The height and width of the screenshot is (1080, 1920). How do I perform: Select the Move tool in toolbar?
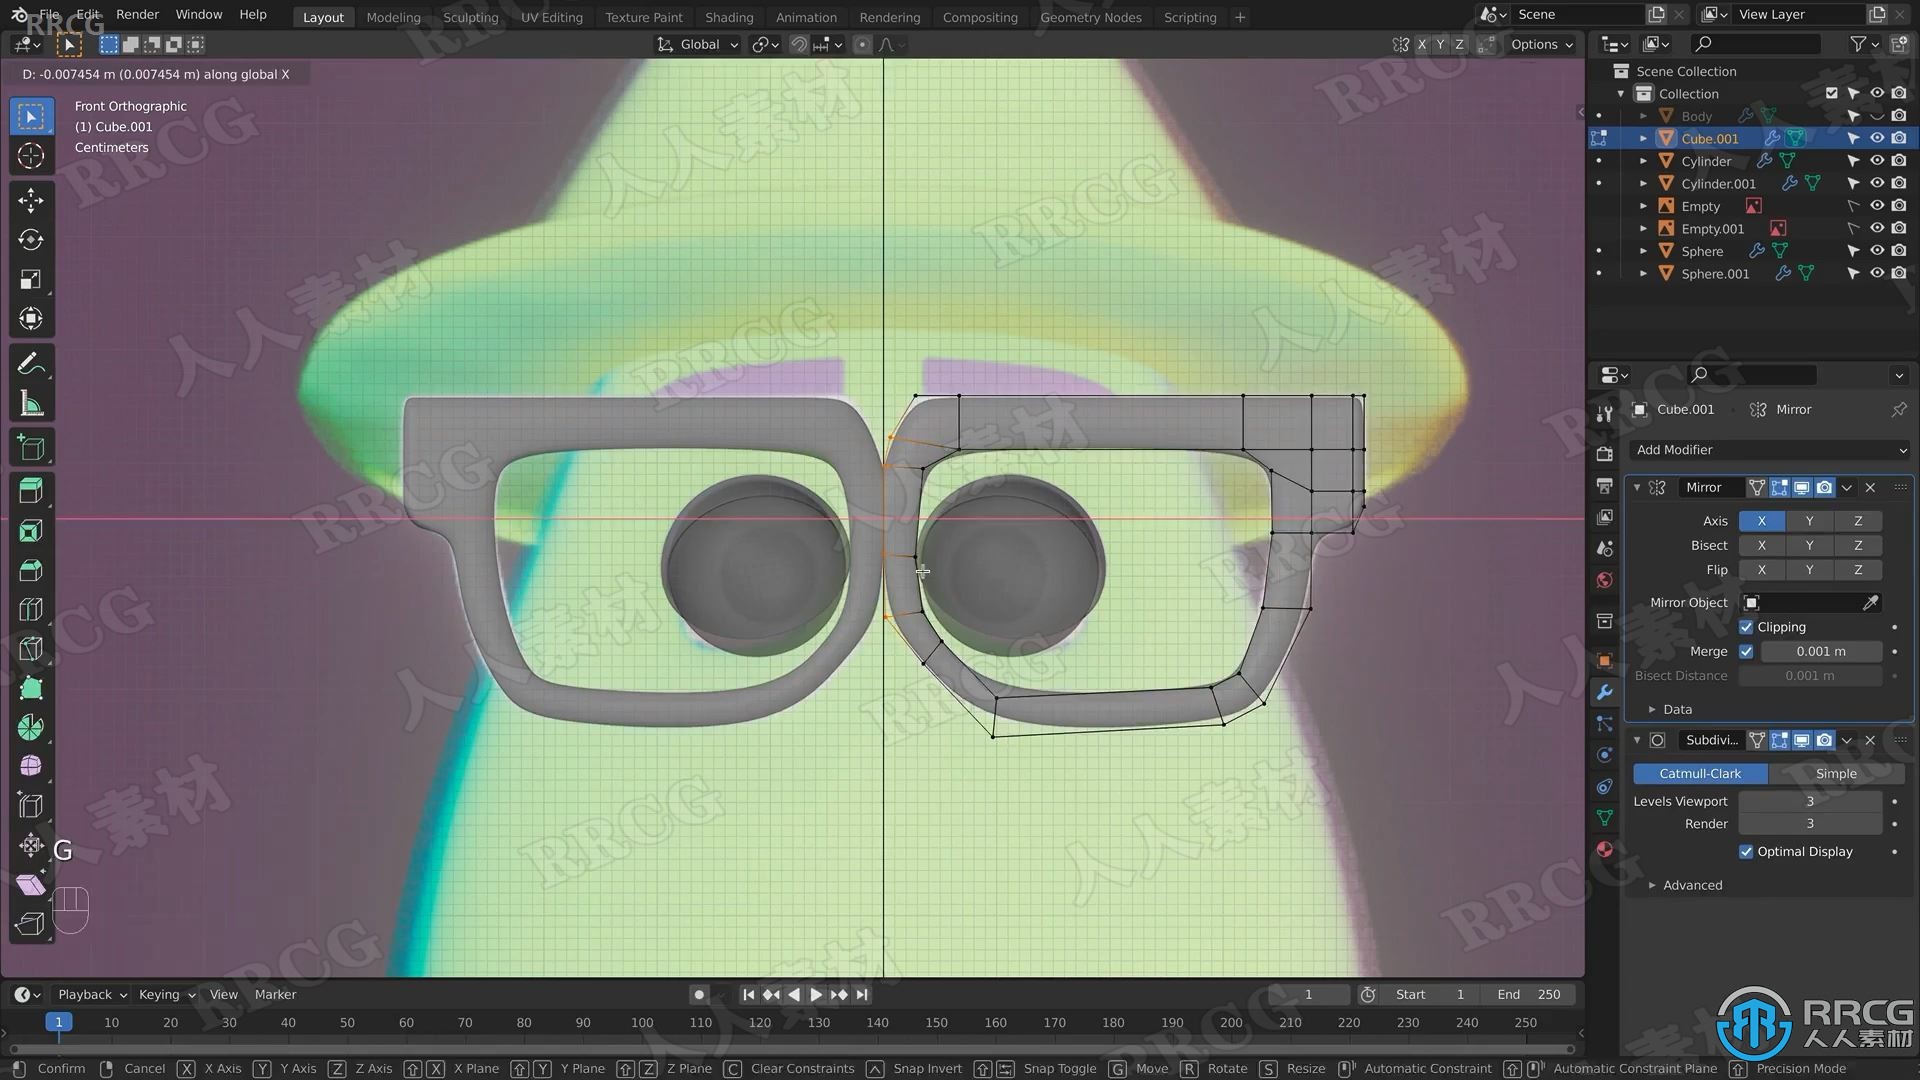pos(33,198)
